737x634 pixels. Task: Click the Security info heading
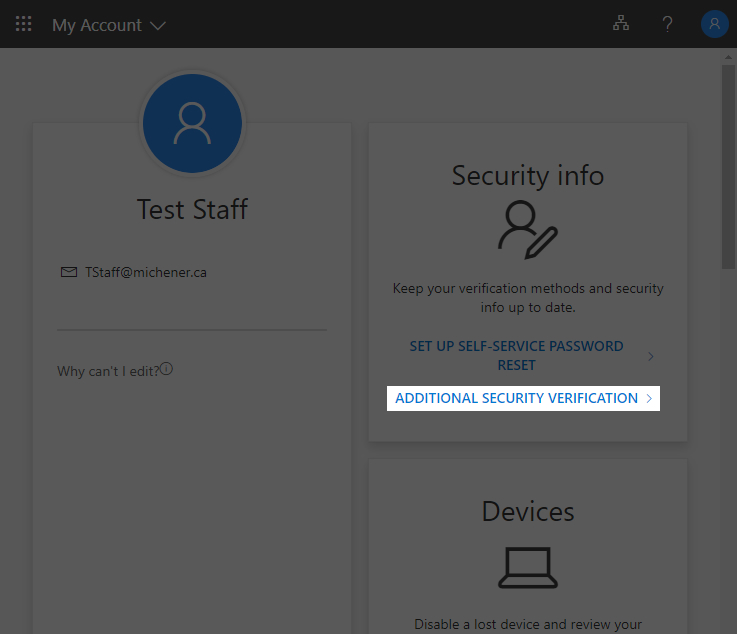click(527, 176)
